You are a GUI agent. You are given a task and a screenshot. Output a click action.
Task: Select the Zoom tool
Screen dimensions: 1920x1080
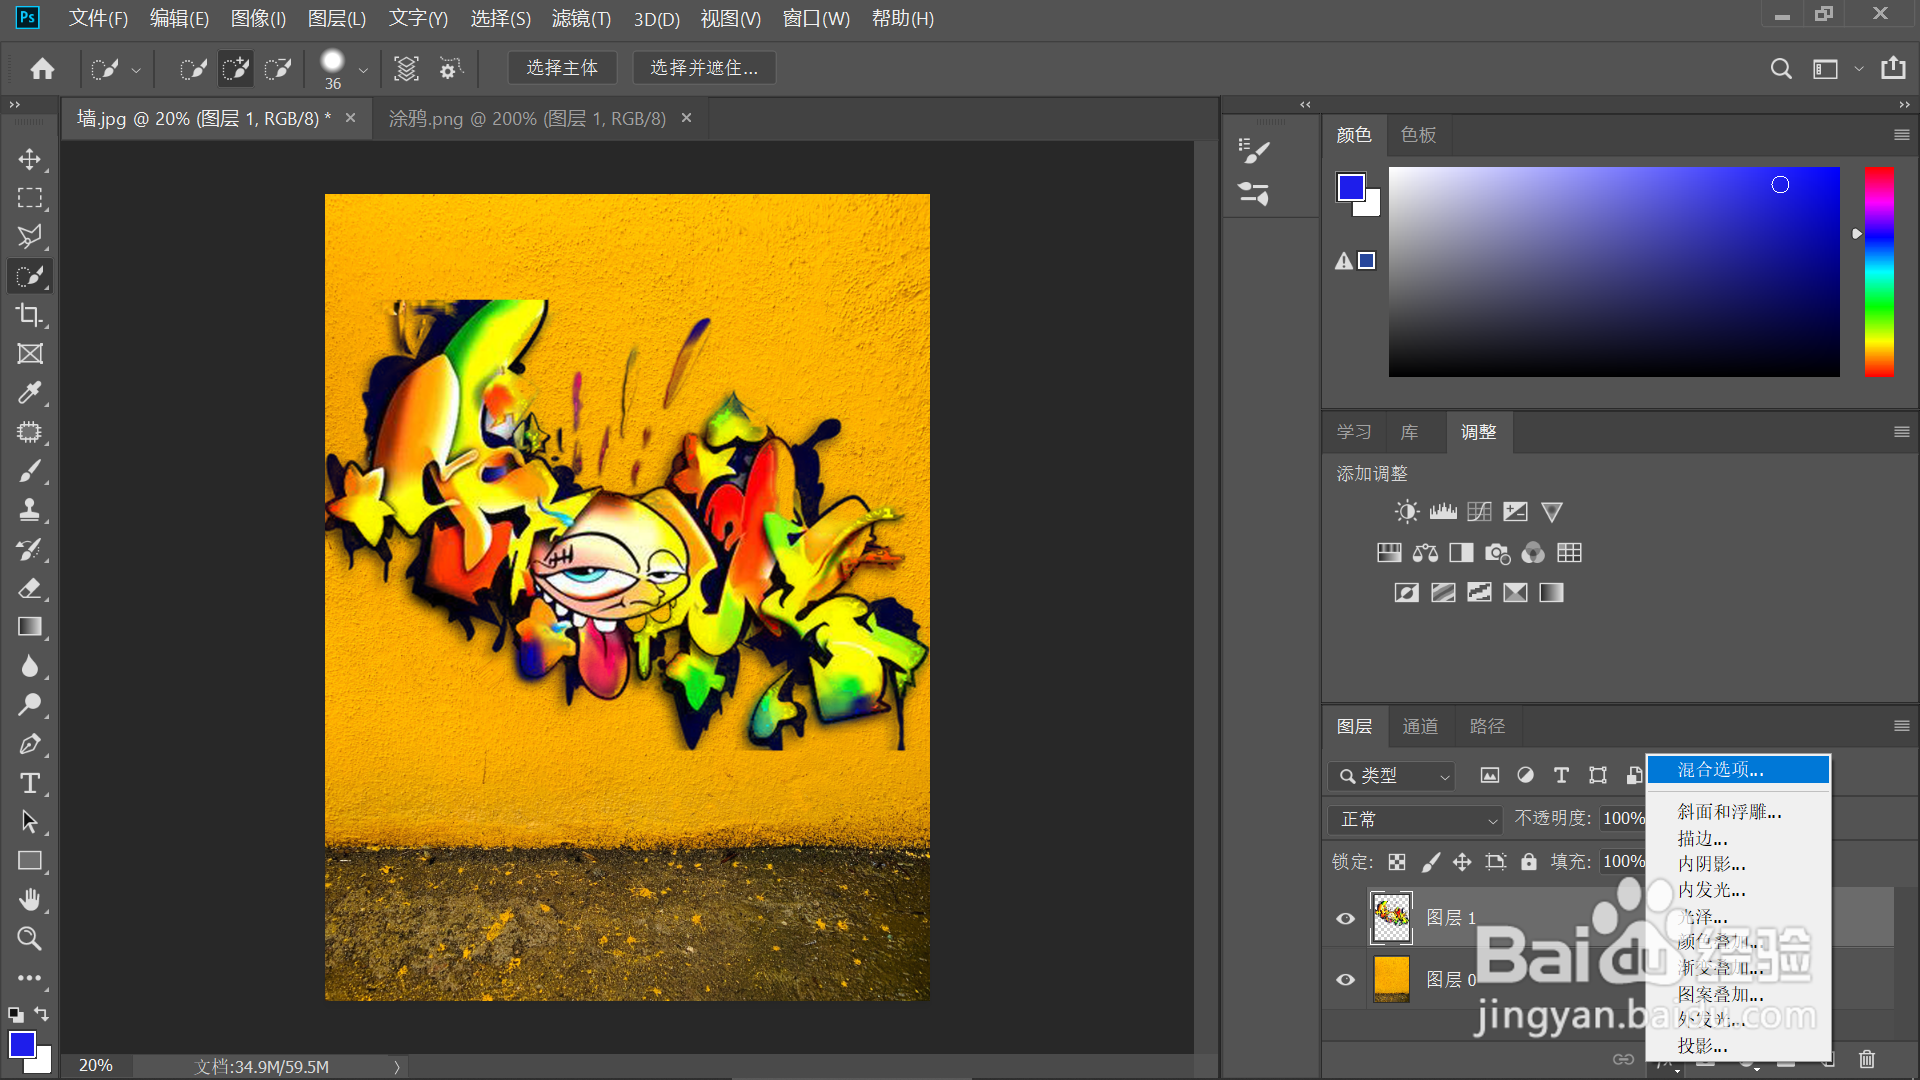click(x=29, y=939)
